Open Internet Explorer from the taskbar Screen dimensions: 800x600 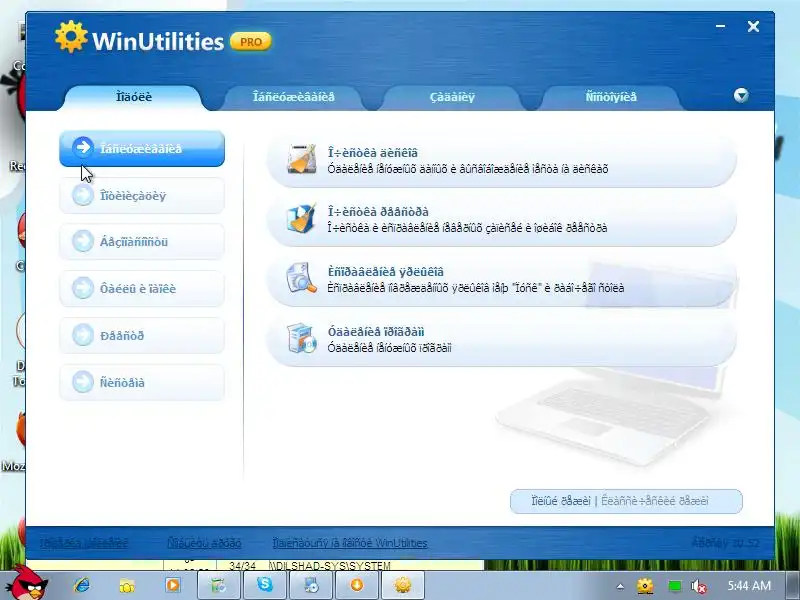81,585
